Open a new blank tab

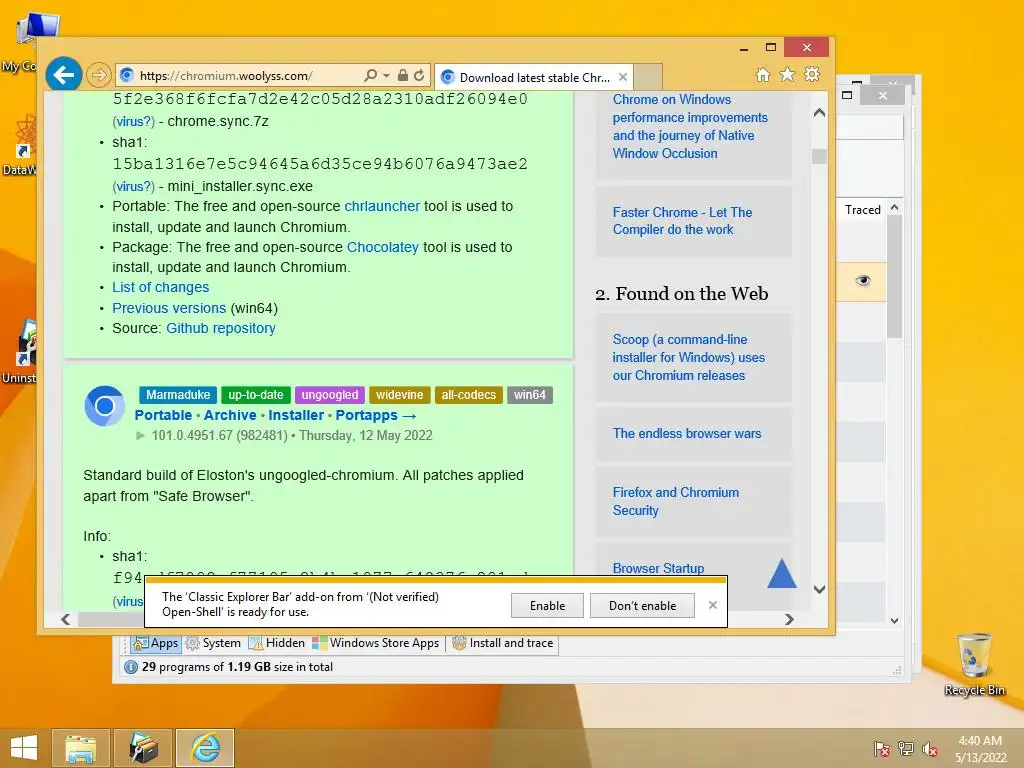[x=648, y=77]
